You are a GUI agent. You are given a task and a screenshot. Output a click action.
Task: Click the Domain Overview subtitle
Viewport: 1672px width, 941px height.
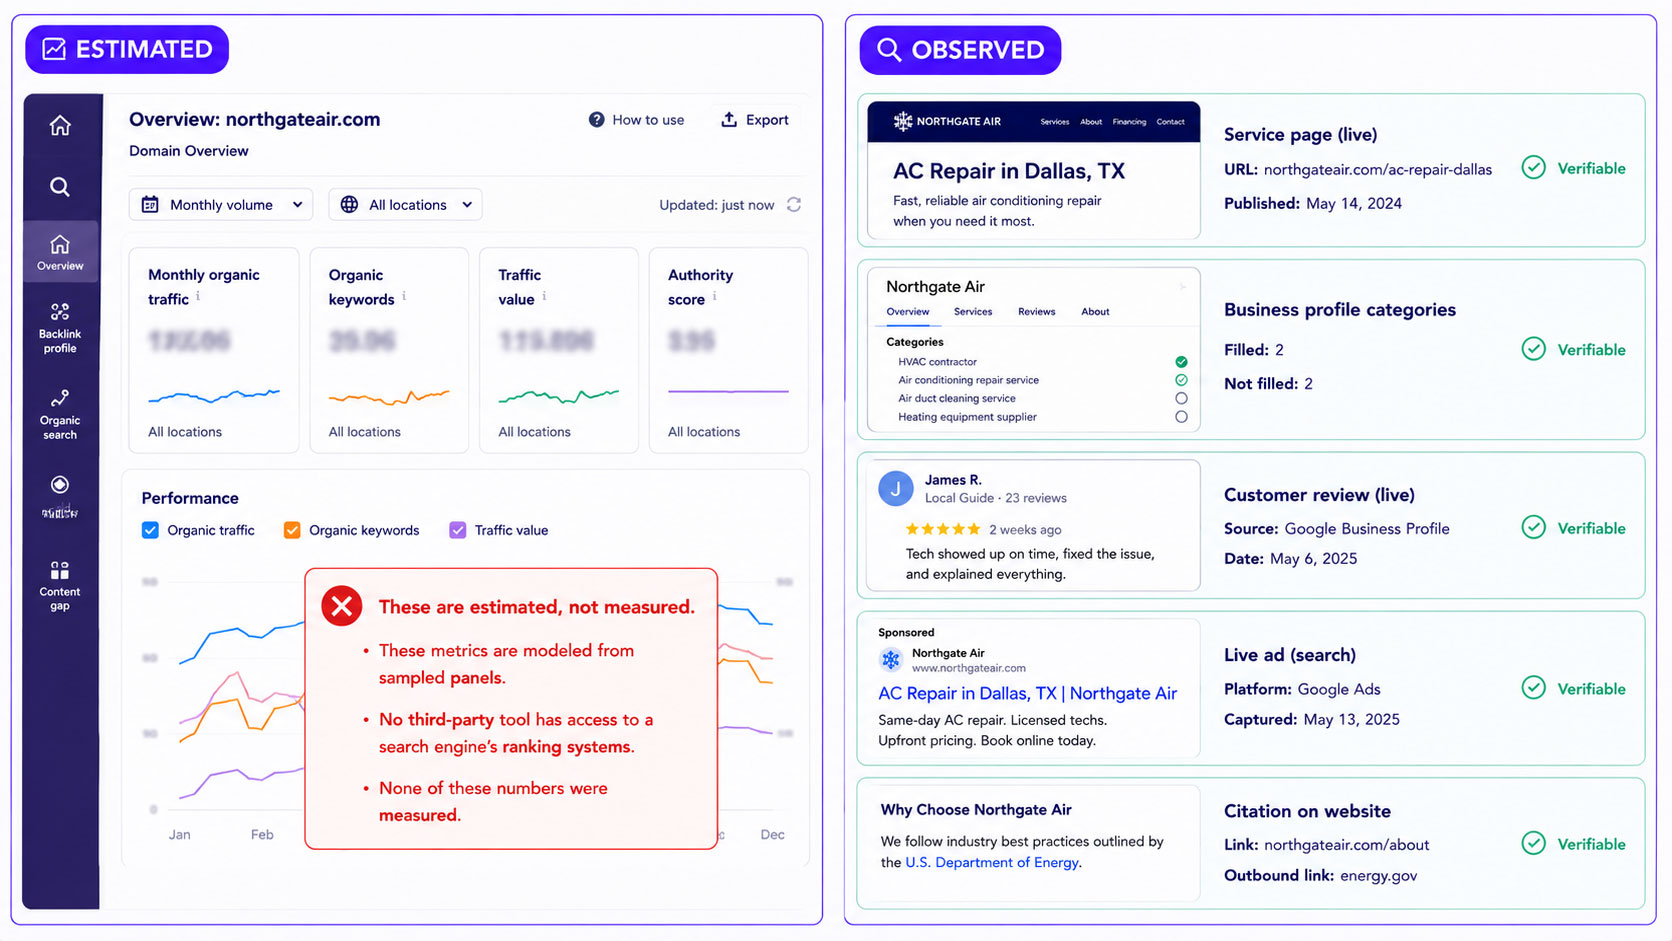click(189, 151)
